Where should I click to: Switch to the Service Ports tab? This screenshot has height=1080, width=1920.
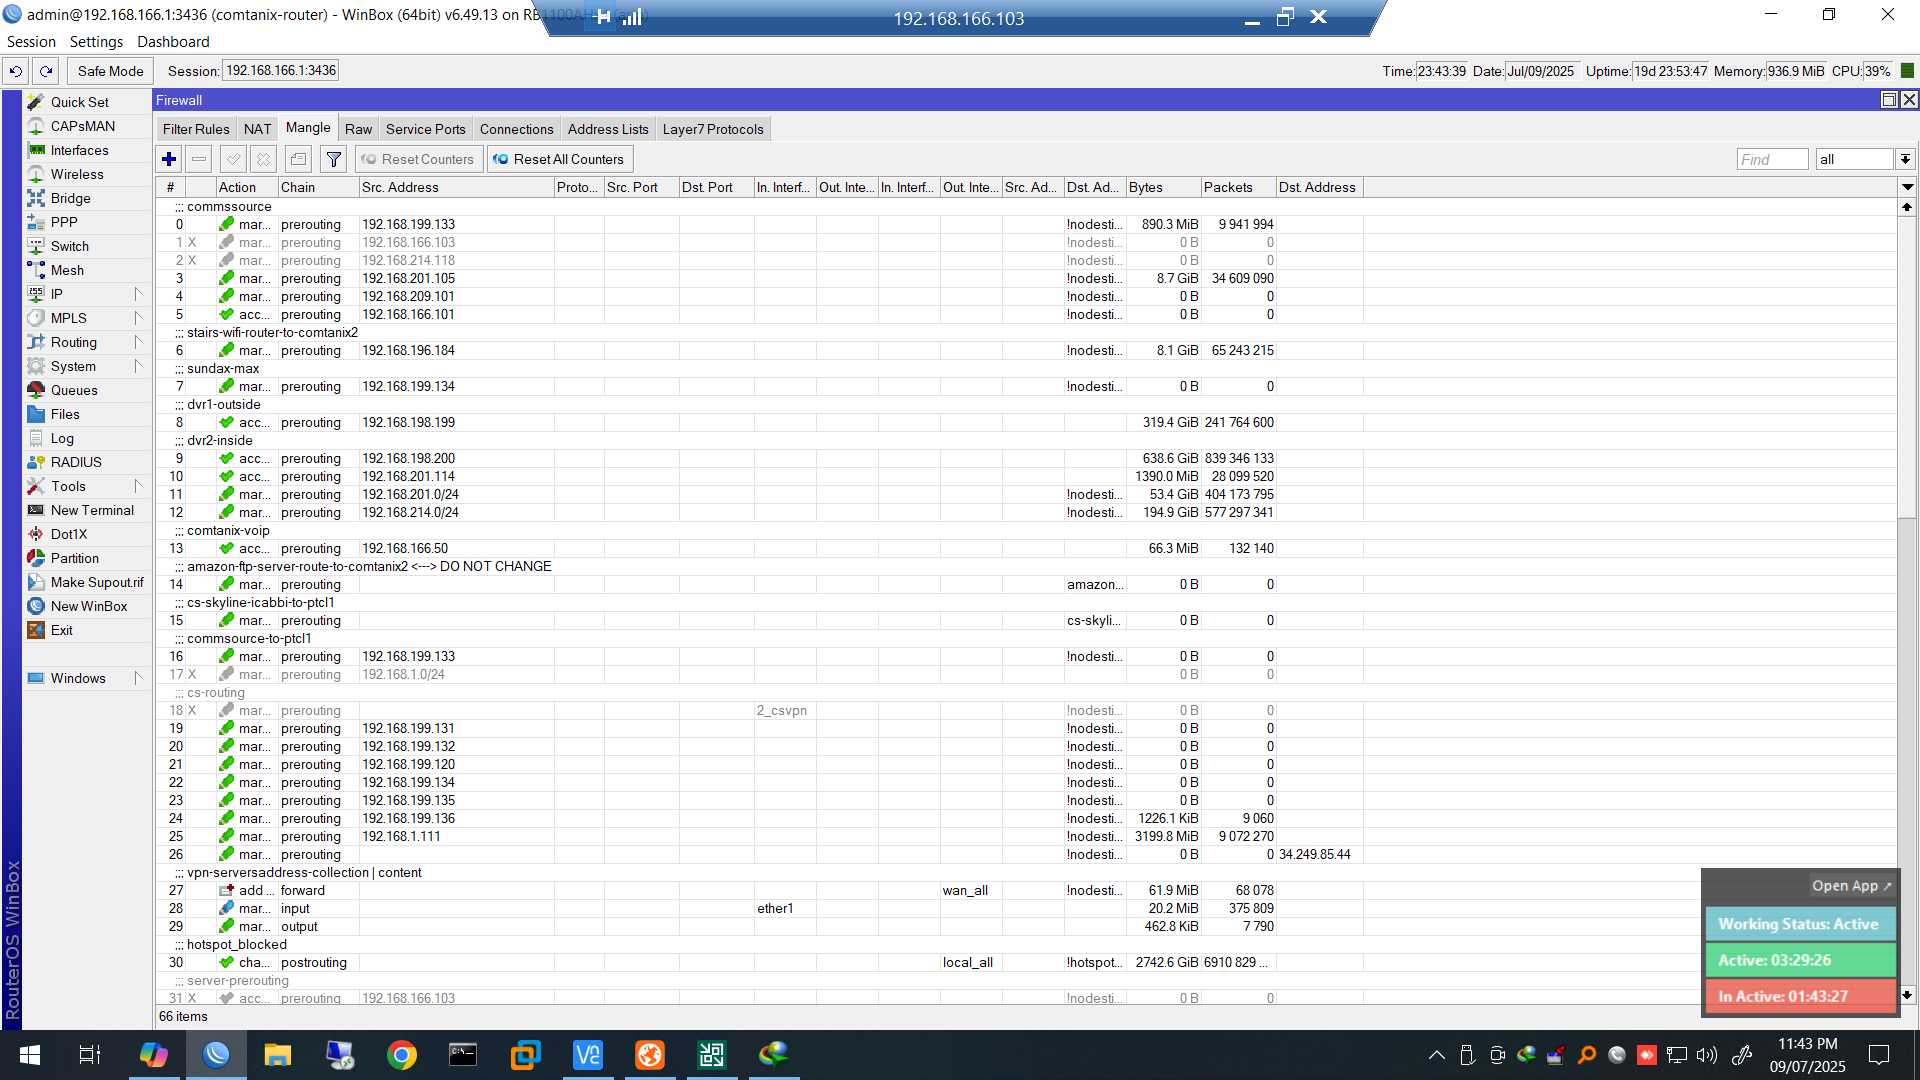coord(426,129)
